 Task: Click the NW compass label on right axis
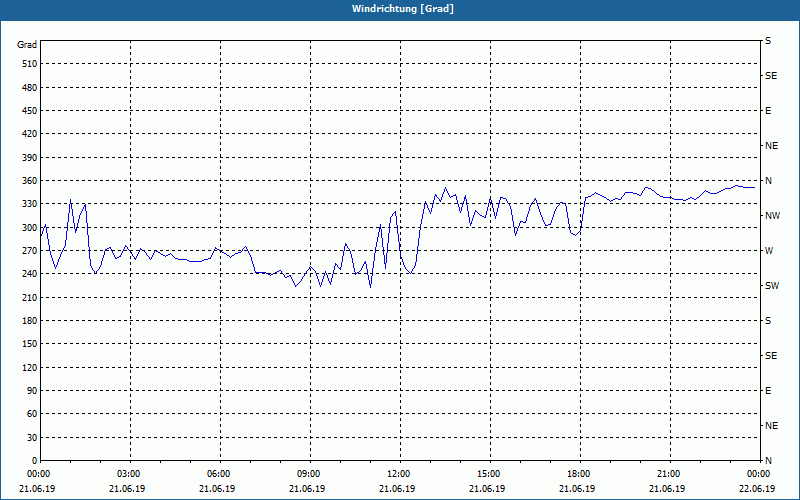point(772,216)
